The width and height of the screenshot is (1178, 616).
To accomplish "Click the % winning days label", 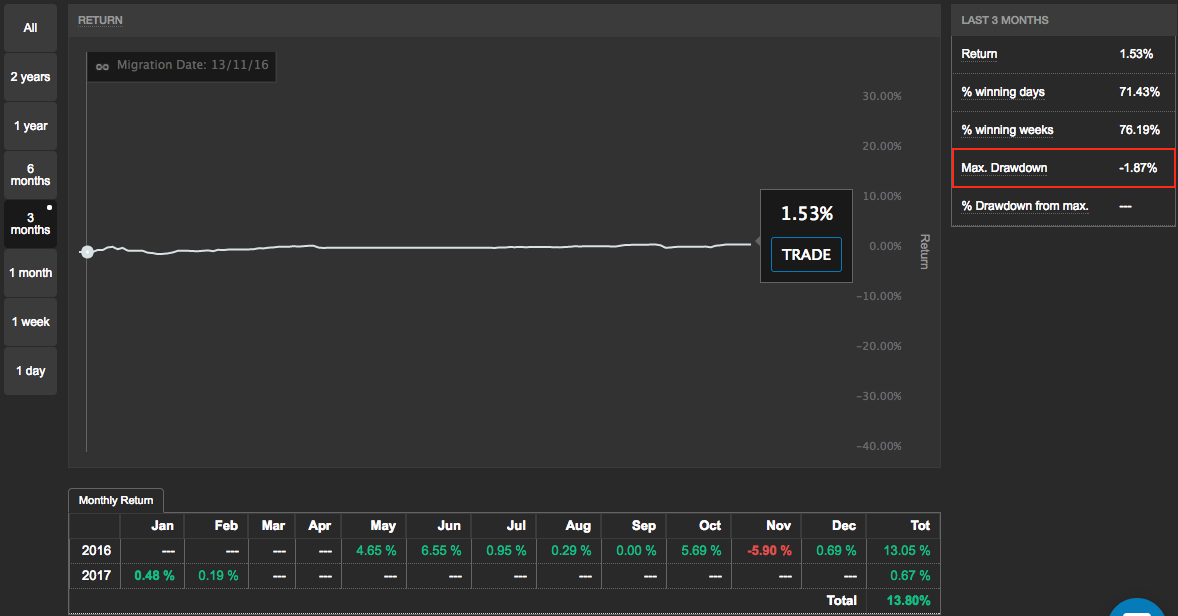I will click(1002, 92).
